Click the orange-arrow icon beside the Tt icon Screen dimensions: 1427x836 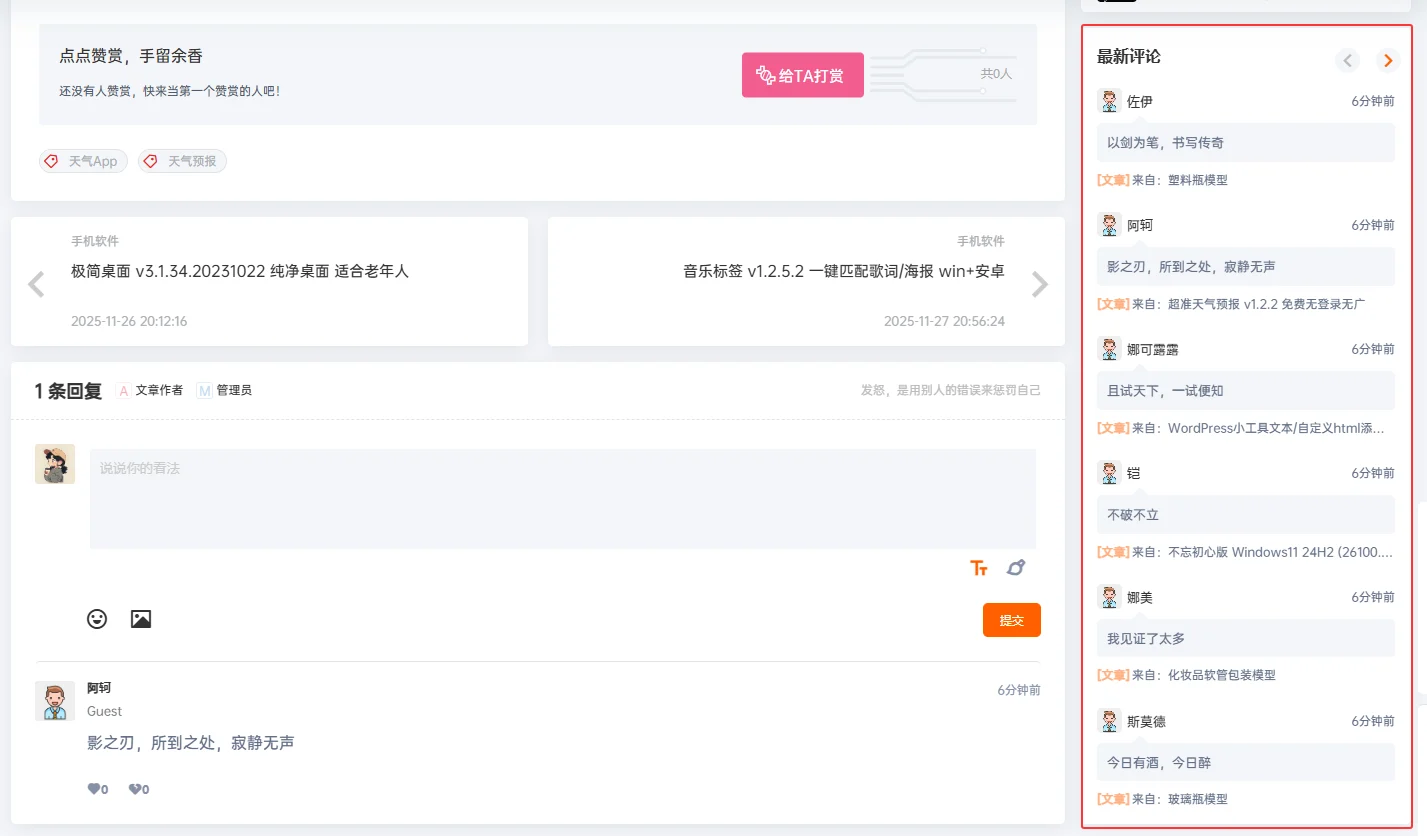click(x=1016, y=568)
